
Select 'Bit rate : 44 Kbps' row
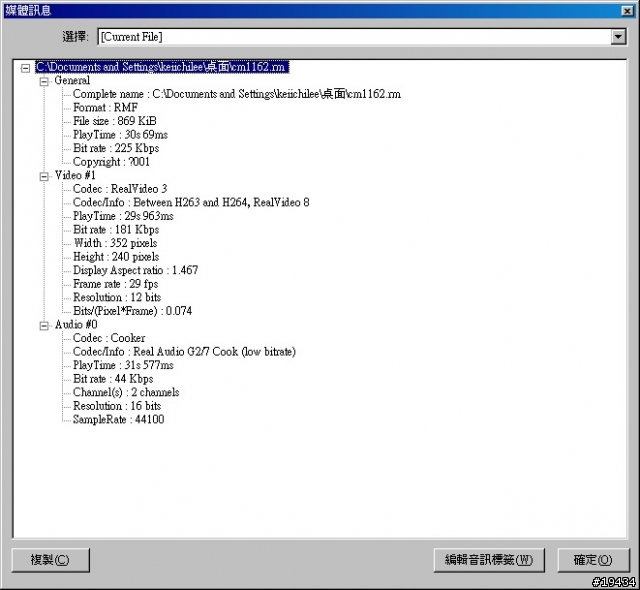click(x=113, y=379)
